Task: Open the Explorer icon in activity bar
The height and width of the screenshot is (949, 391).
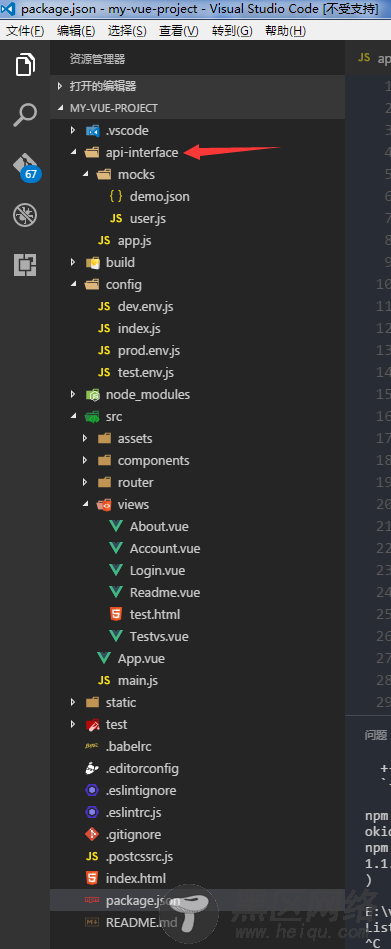Action: click(25, 65)
